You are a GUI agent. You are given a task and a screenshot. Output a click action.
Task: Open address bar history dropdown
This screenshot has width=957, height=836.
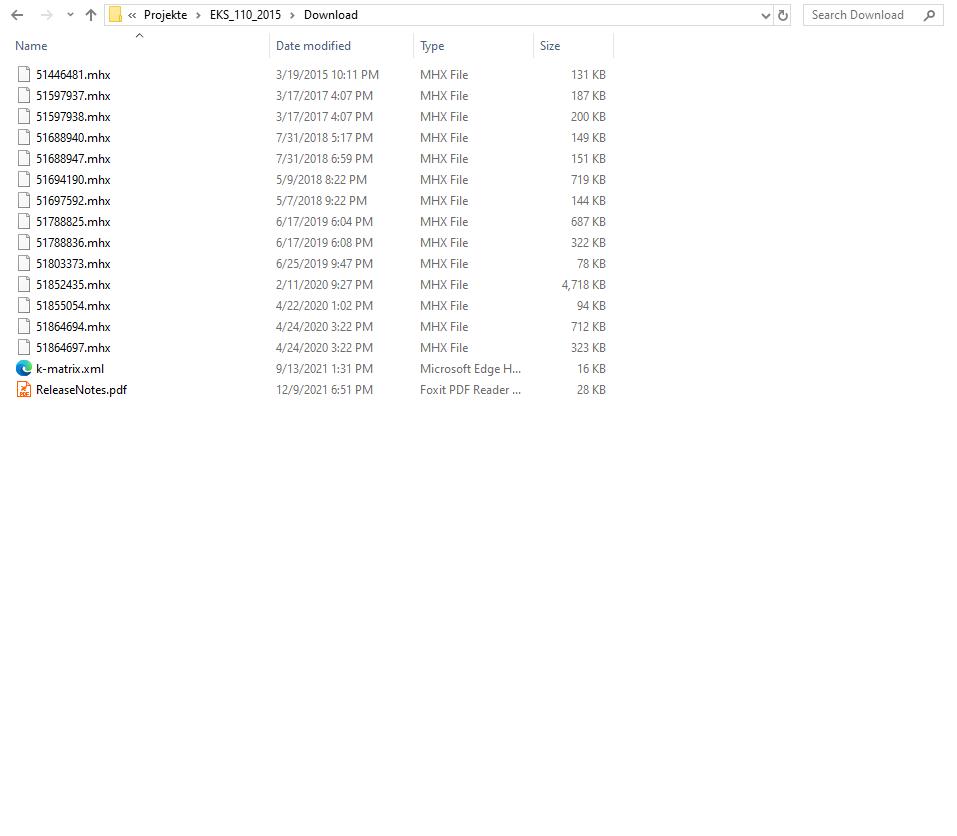765,16
